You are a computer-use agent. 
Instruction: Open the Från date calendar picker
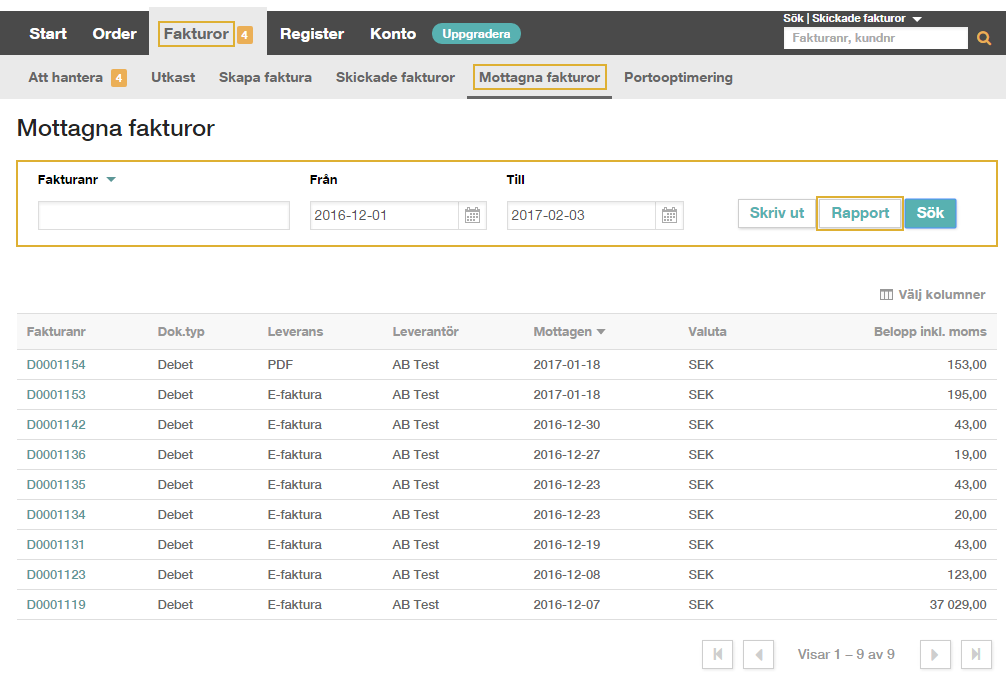click(x=472, y=215)
